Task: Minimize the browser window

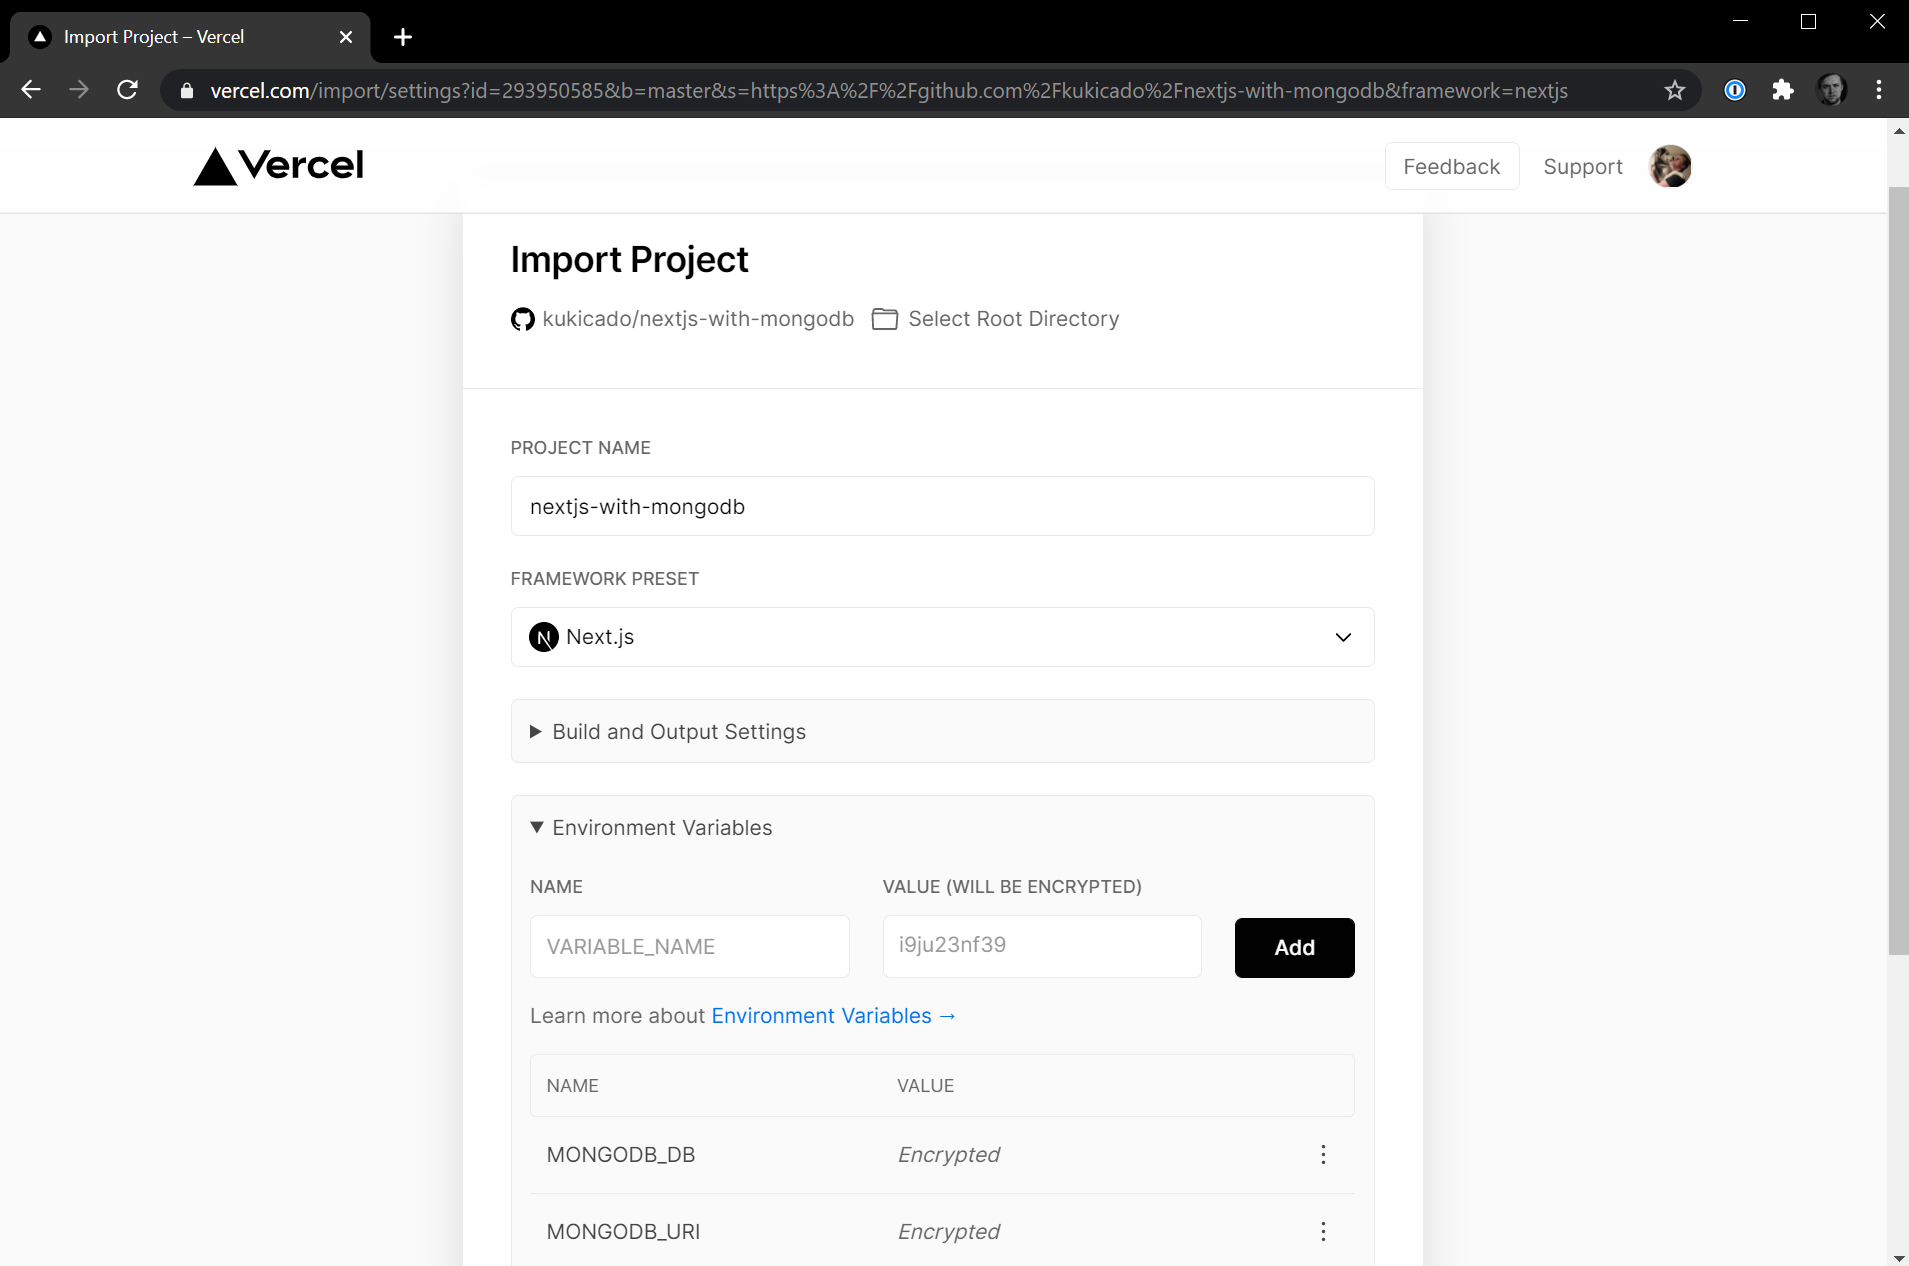Action: coord(1740,21)
